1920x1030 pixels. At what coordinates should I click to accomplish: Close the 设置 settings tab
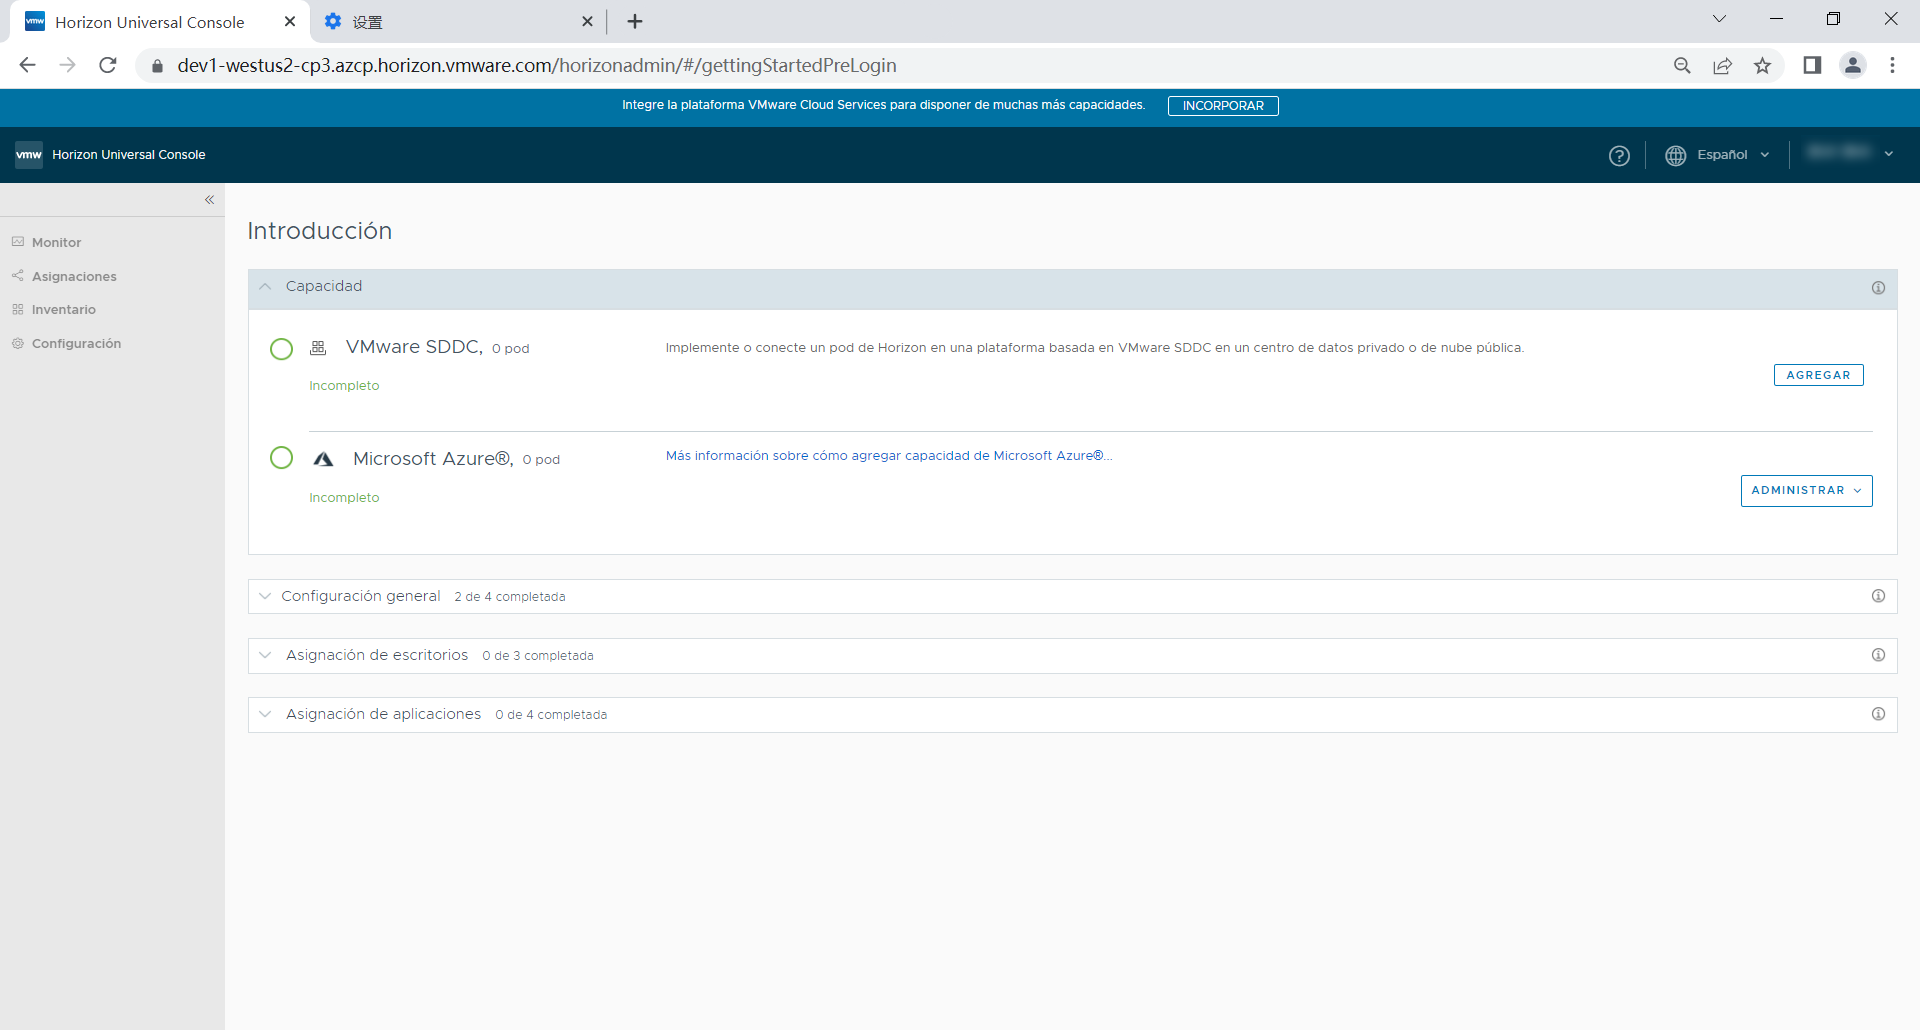tap(587, 21)
